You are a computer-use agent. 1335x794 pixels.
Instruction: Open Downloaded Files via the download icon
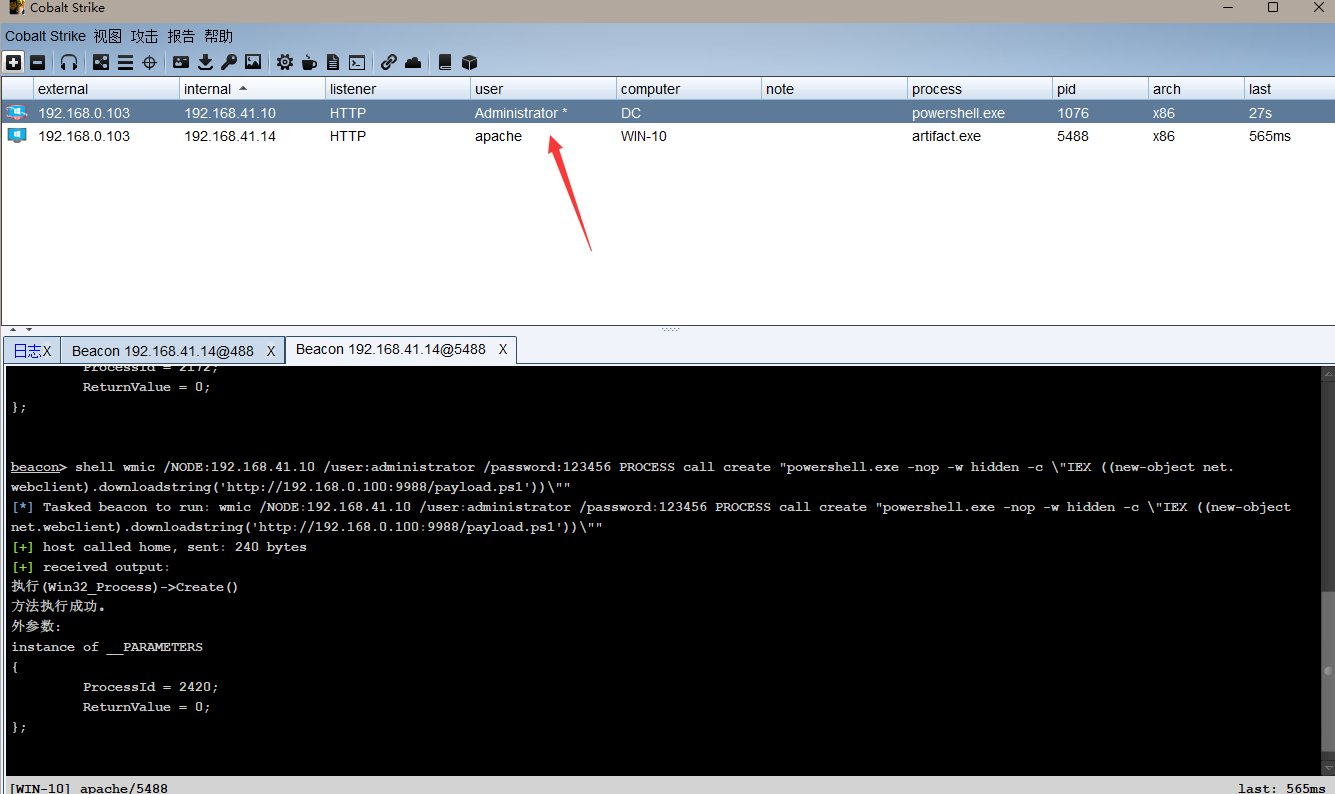205,62
